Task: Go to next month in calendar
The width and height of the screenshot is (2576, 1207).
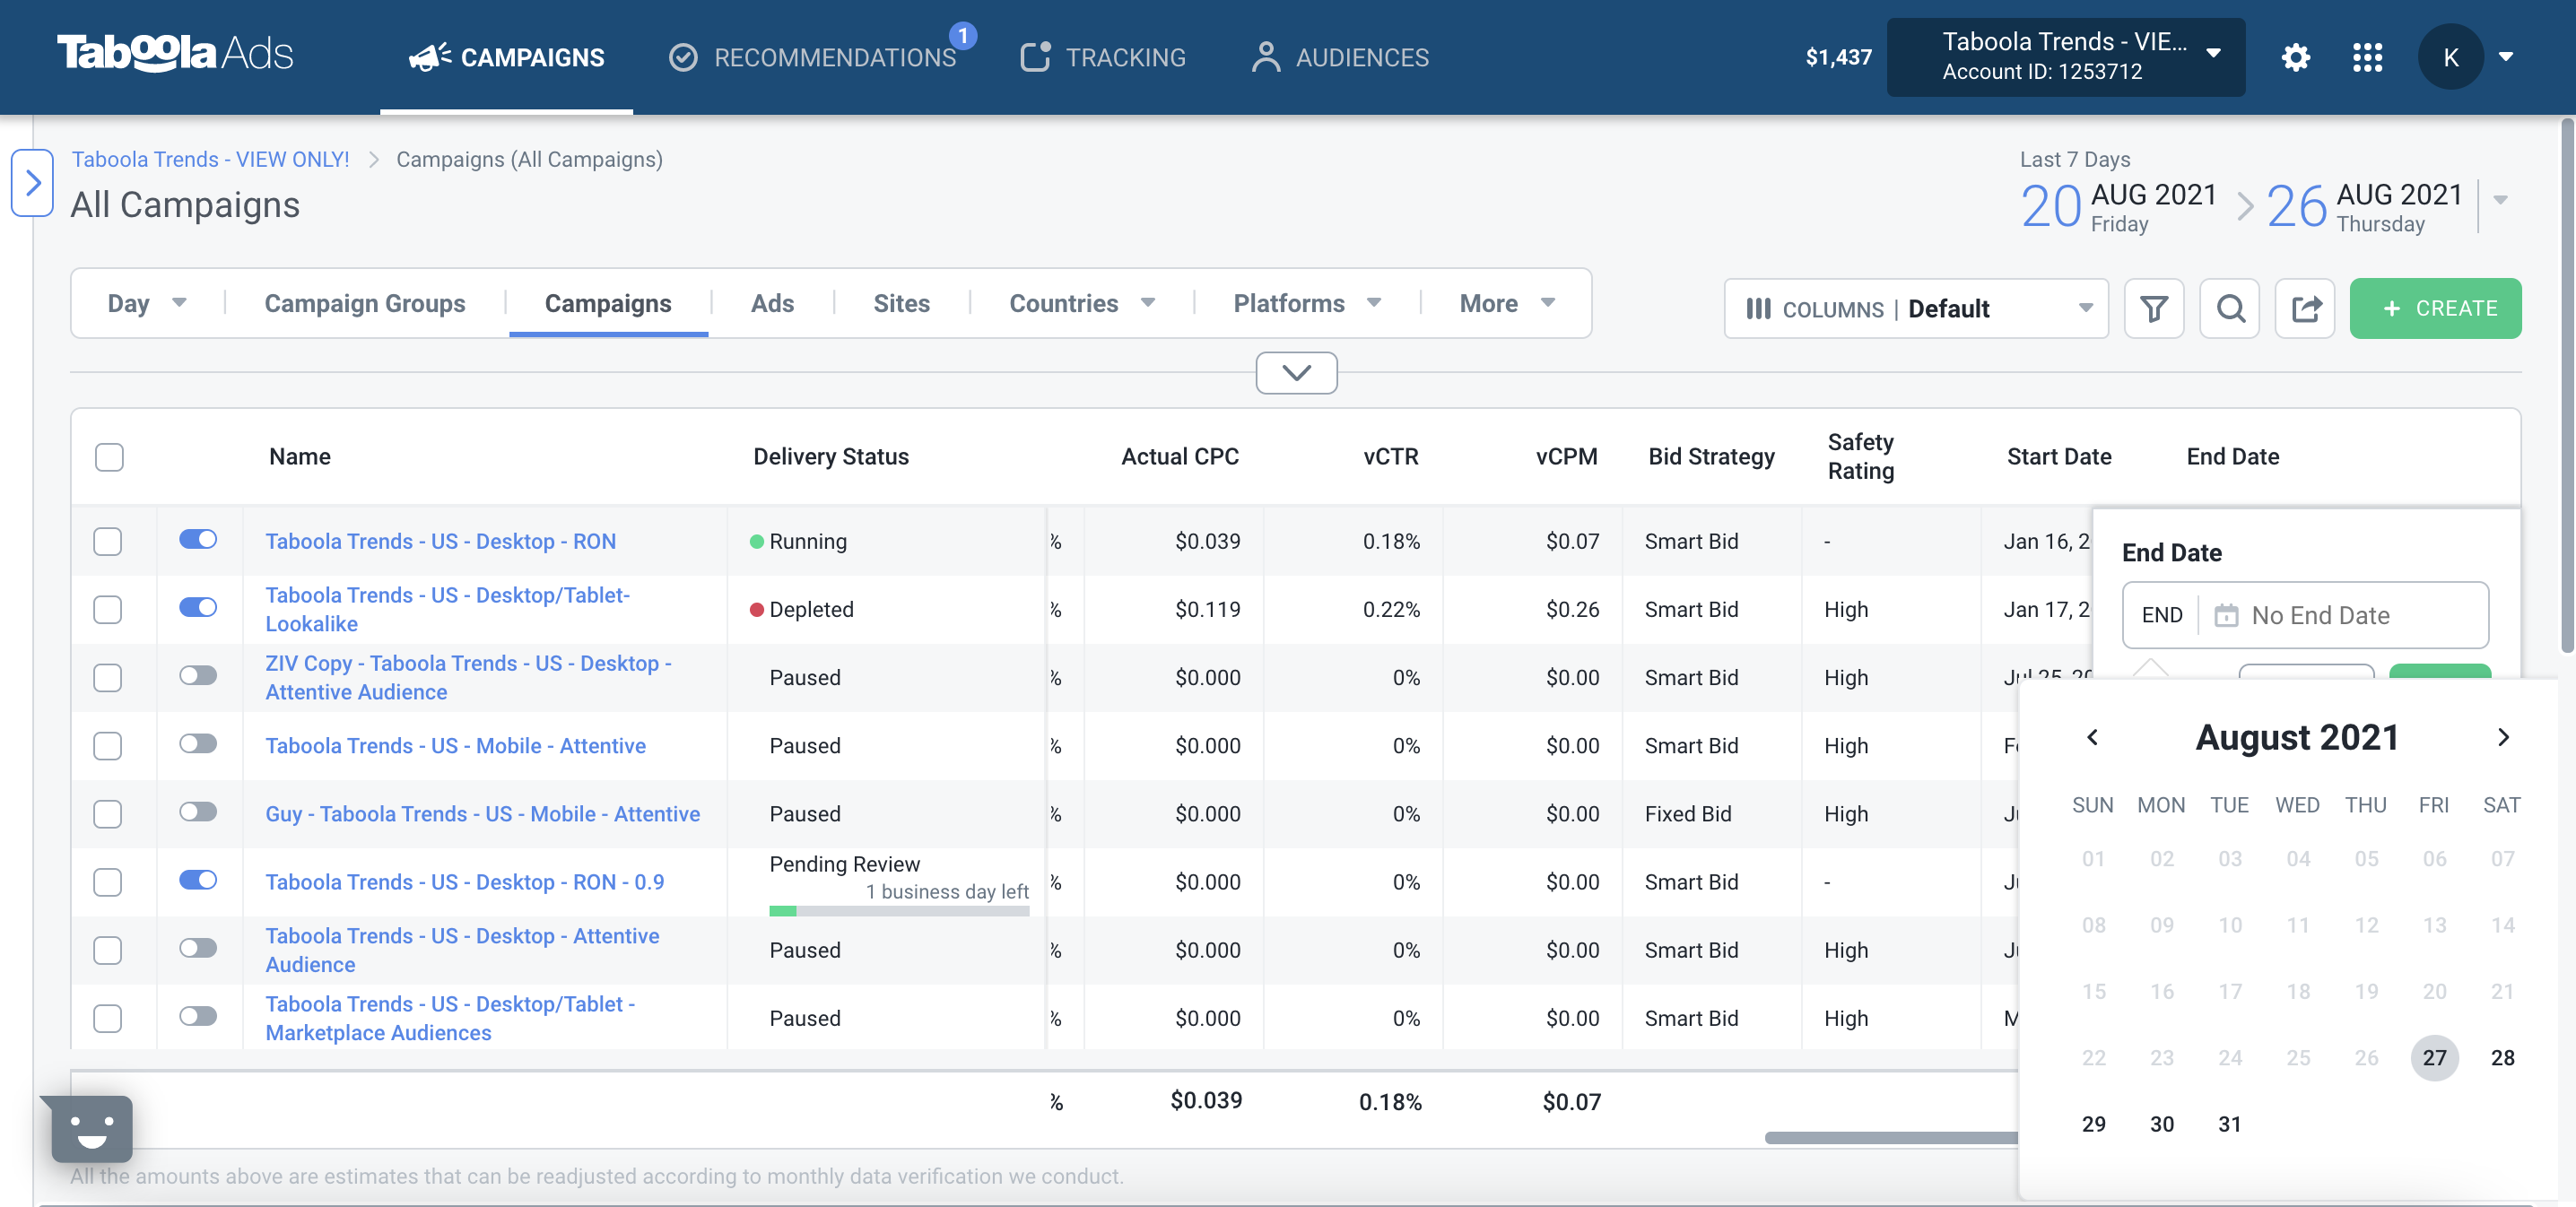Action: click(x=2503, y=737)
